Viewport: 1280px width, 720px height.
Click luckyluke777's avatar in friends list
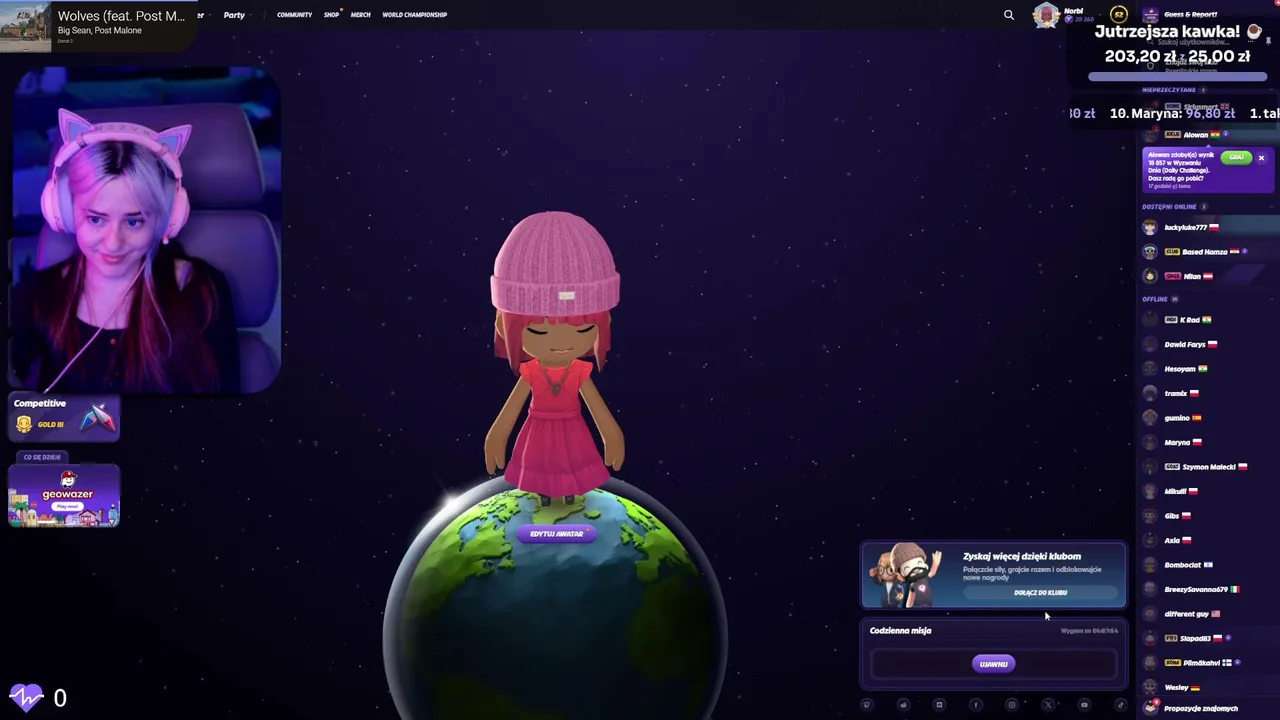pyautogui.click(x=1150, y=227)
